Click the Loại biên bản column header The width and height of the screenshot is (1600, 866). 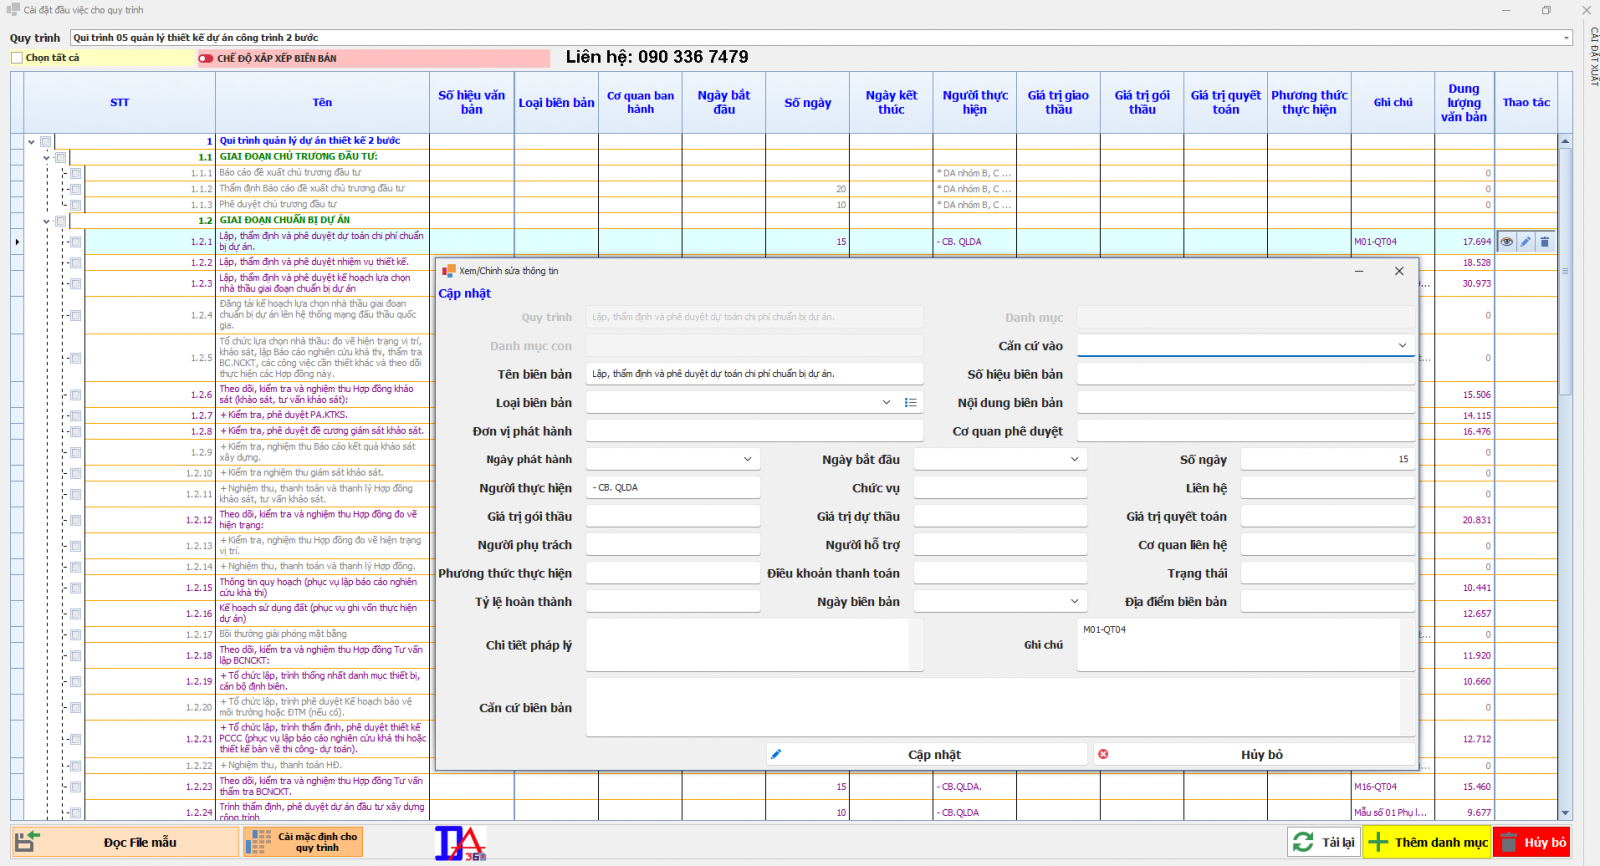point(556,103)
